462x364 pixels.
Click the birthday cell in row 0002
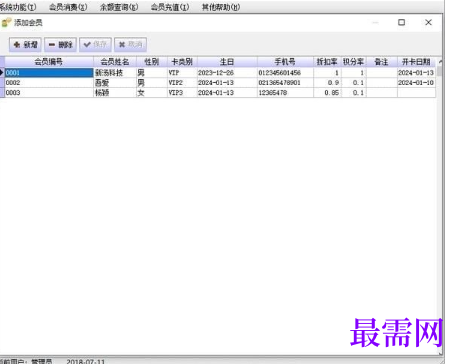point(227,83)
